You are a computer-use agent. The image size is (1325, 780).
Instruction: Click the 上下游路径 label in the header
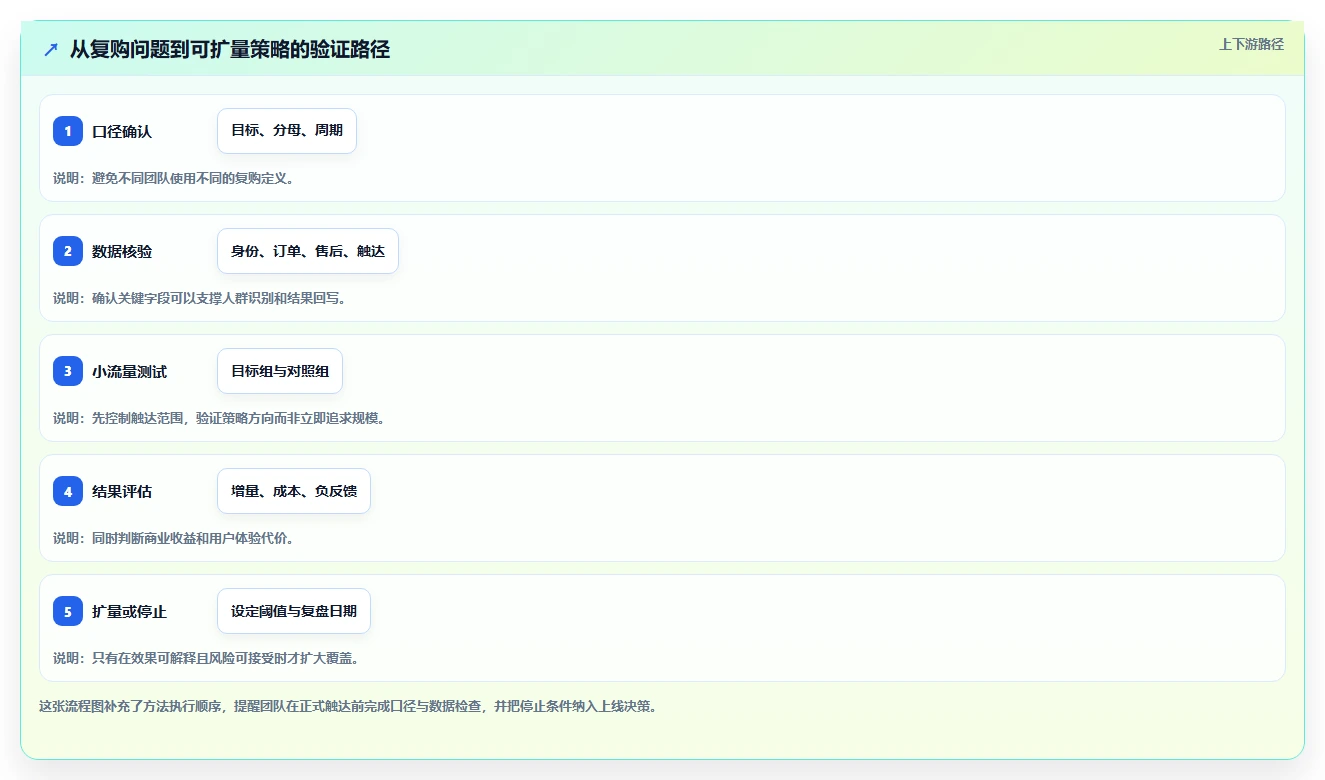(1251, 44)
